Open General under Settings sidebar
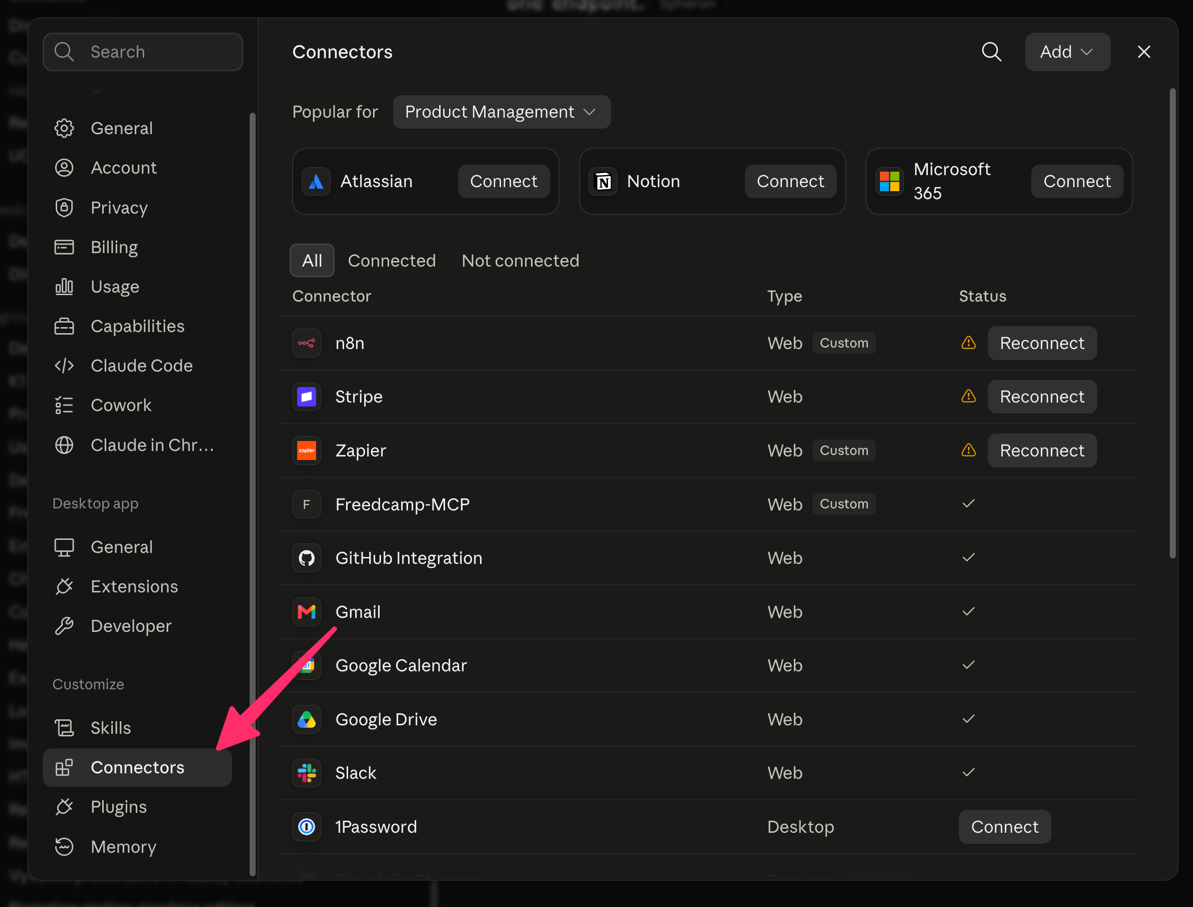 (137, 128)
